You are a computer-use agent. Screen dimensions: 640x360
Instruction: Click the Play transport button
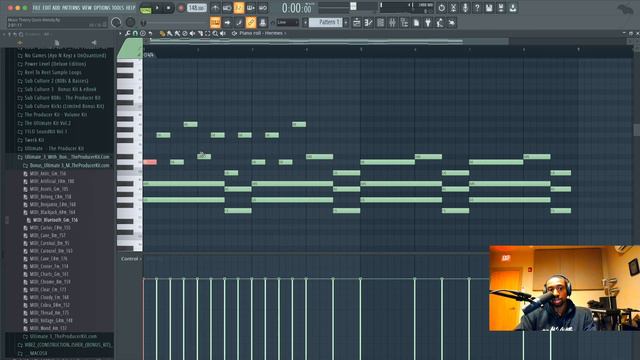[157, 8]
